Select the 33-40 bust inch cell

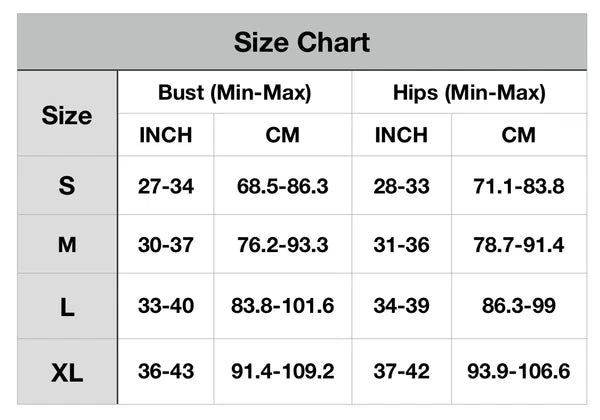pyautogui.click(x=166, y=306)
